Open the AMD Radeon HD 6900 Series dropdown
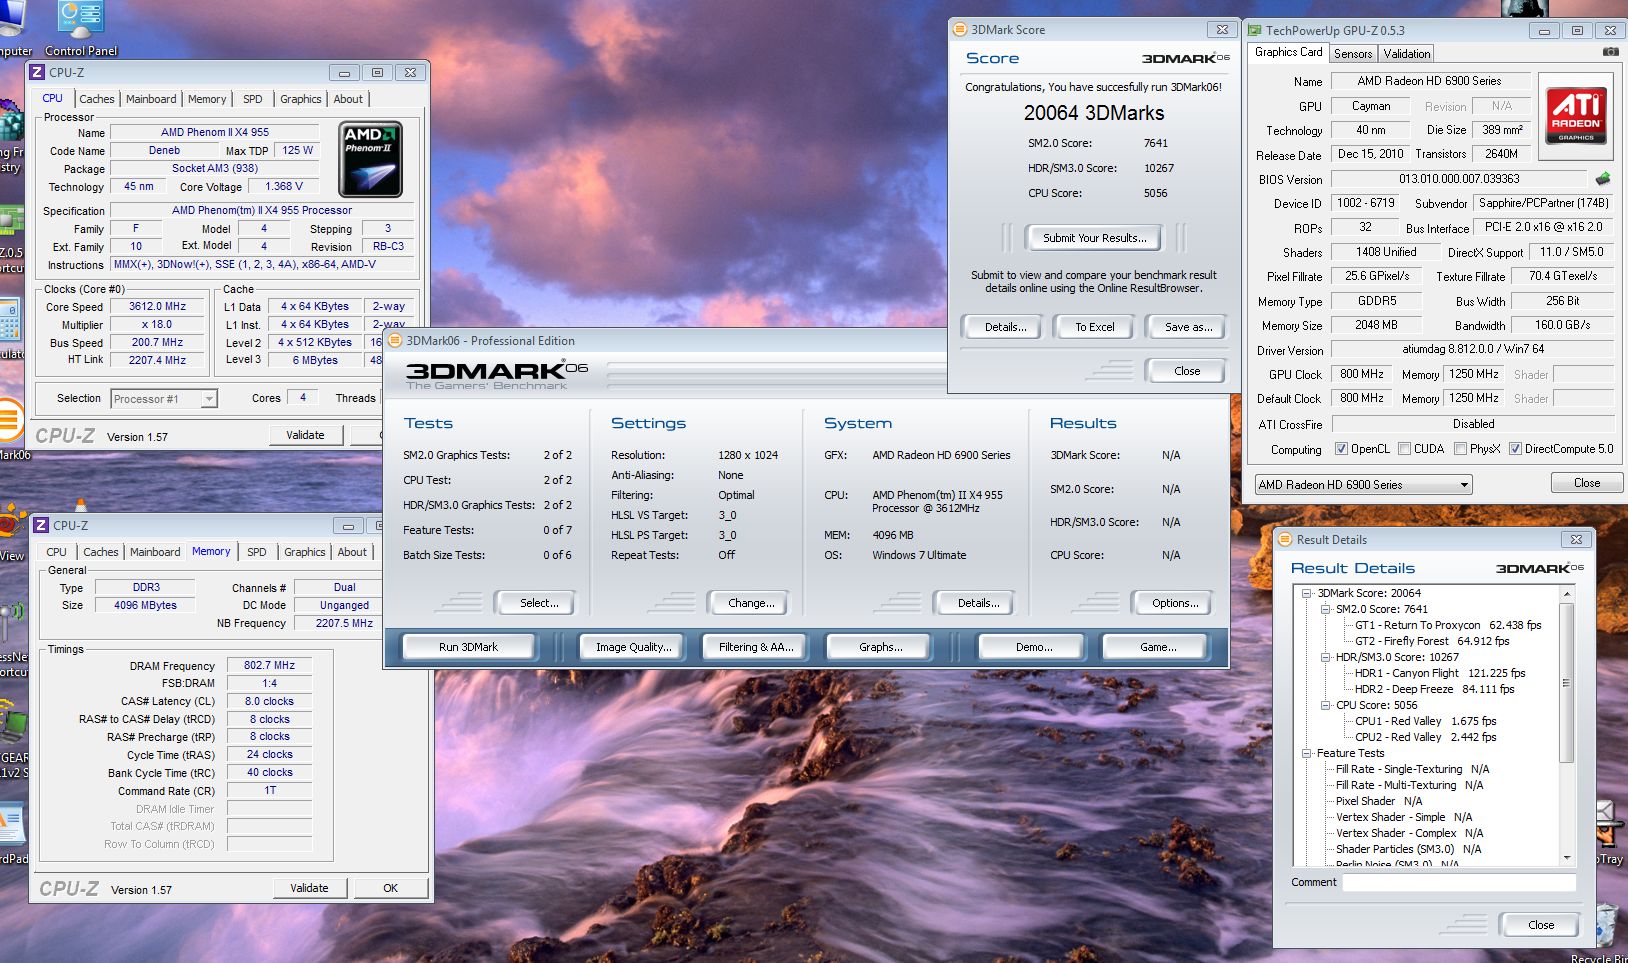The height and width of the screenshot is (963, 1628). click(1364, 485)
